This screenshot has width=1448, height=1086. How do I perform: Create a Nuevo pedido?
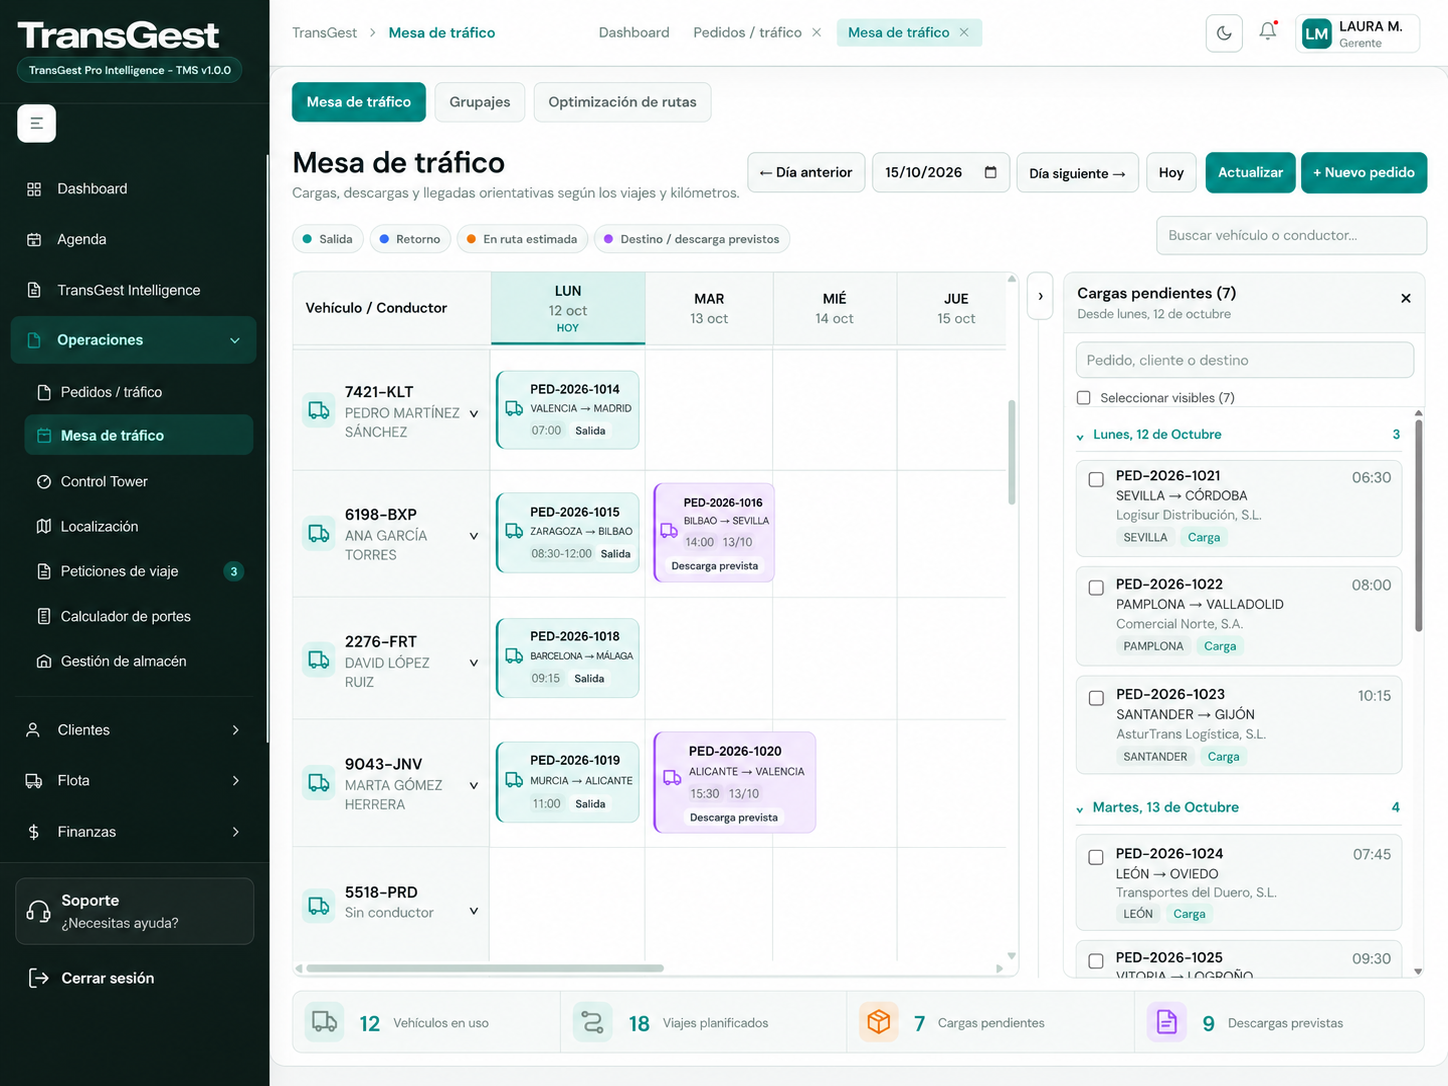(1364, 172)
